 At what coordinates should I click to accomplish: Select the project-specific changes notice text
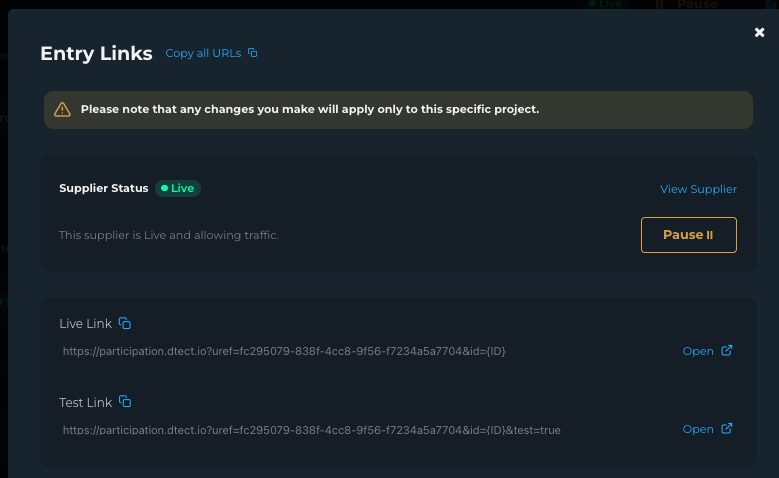(x=310, y=109)
